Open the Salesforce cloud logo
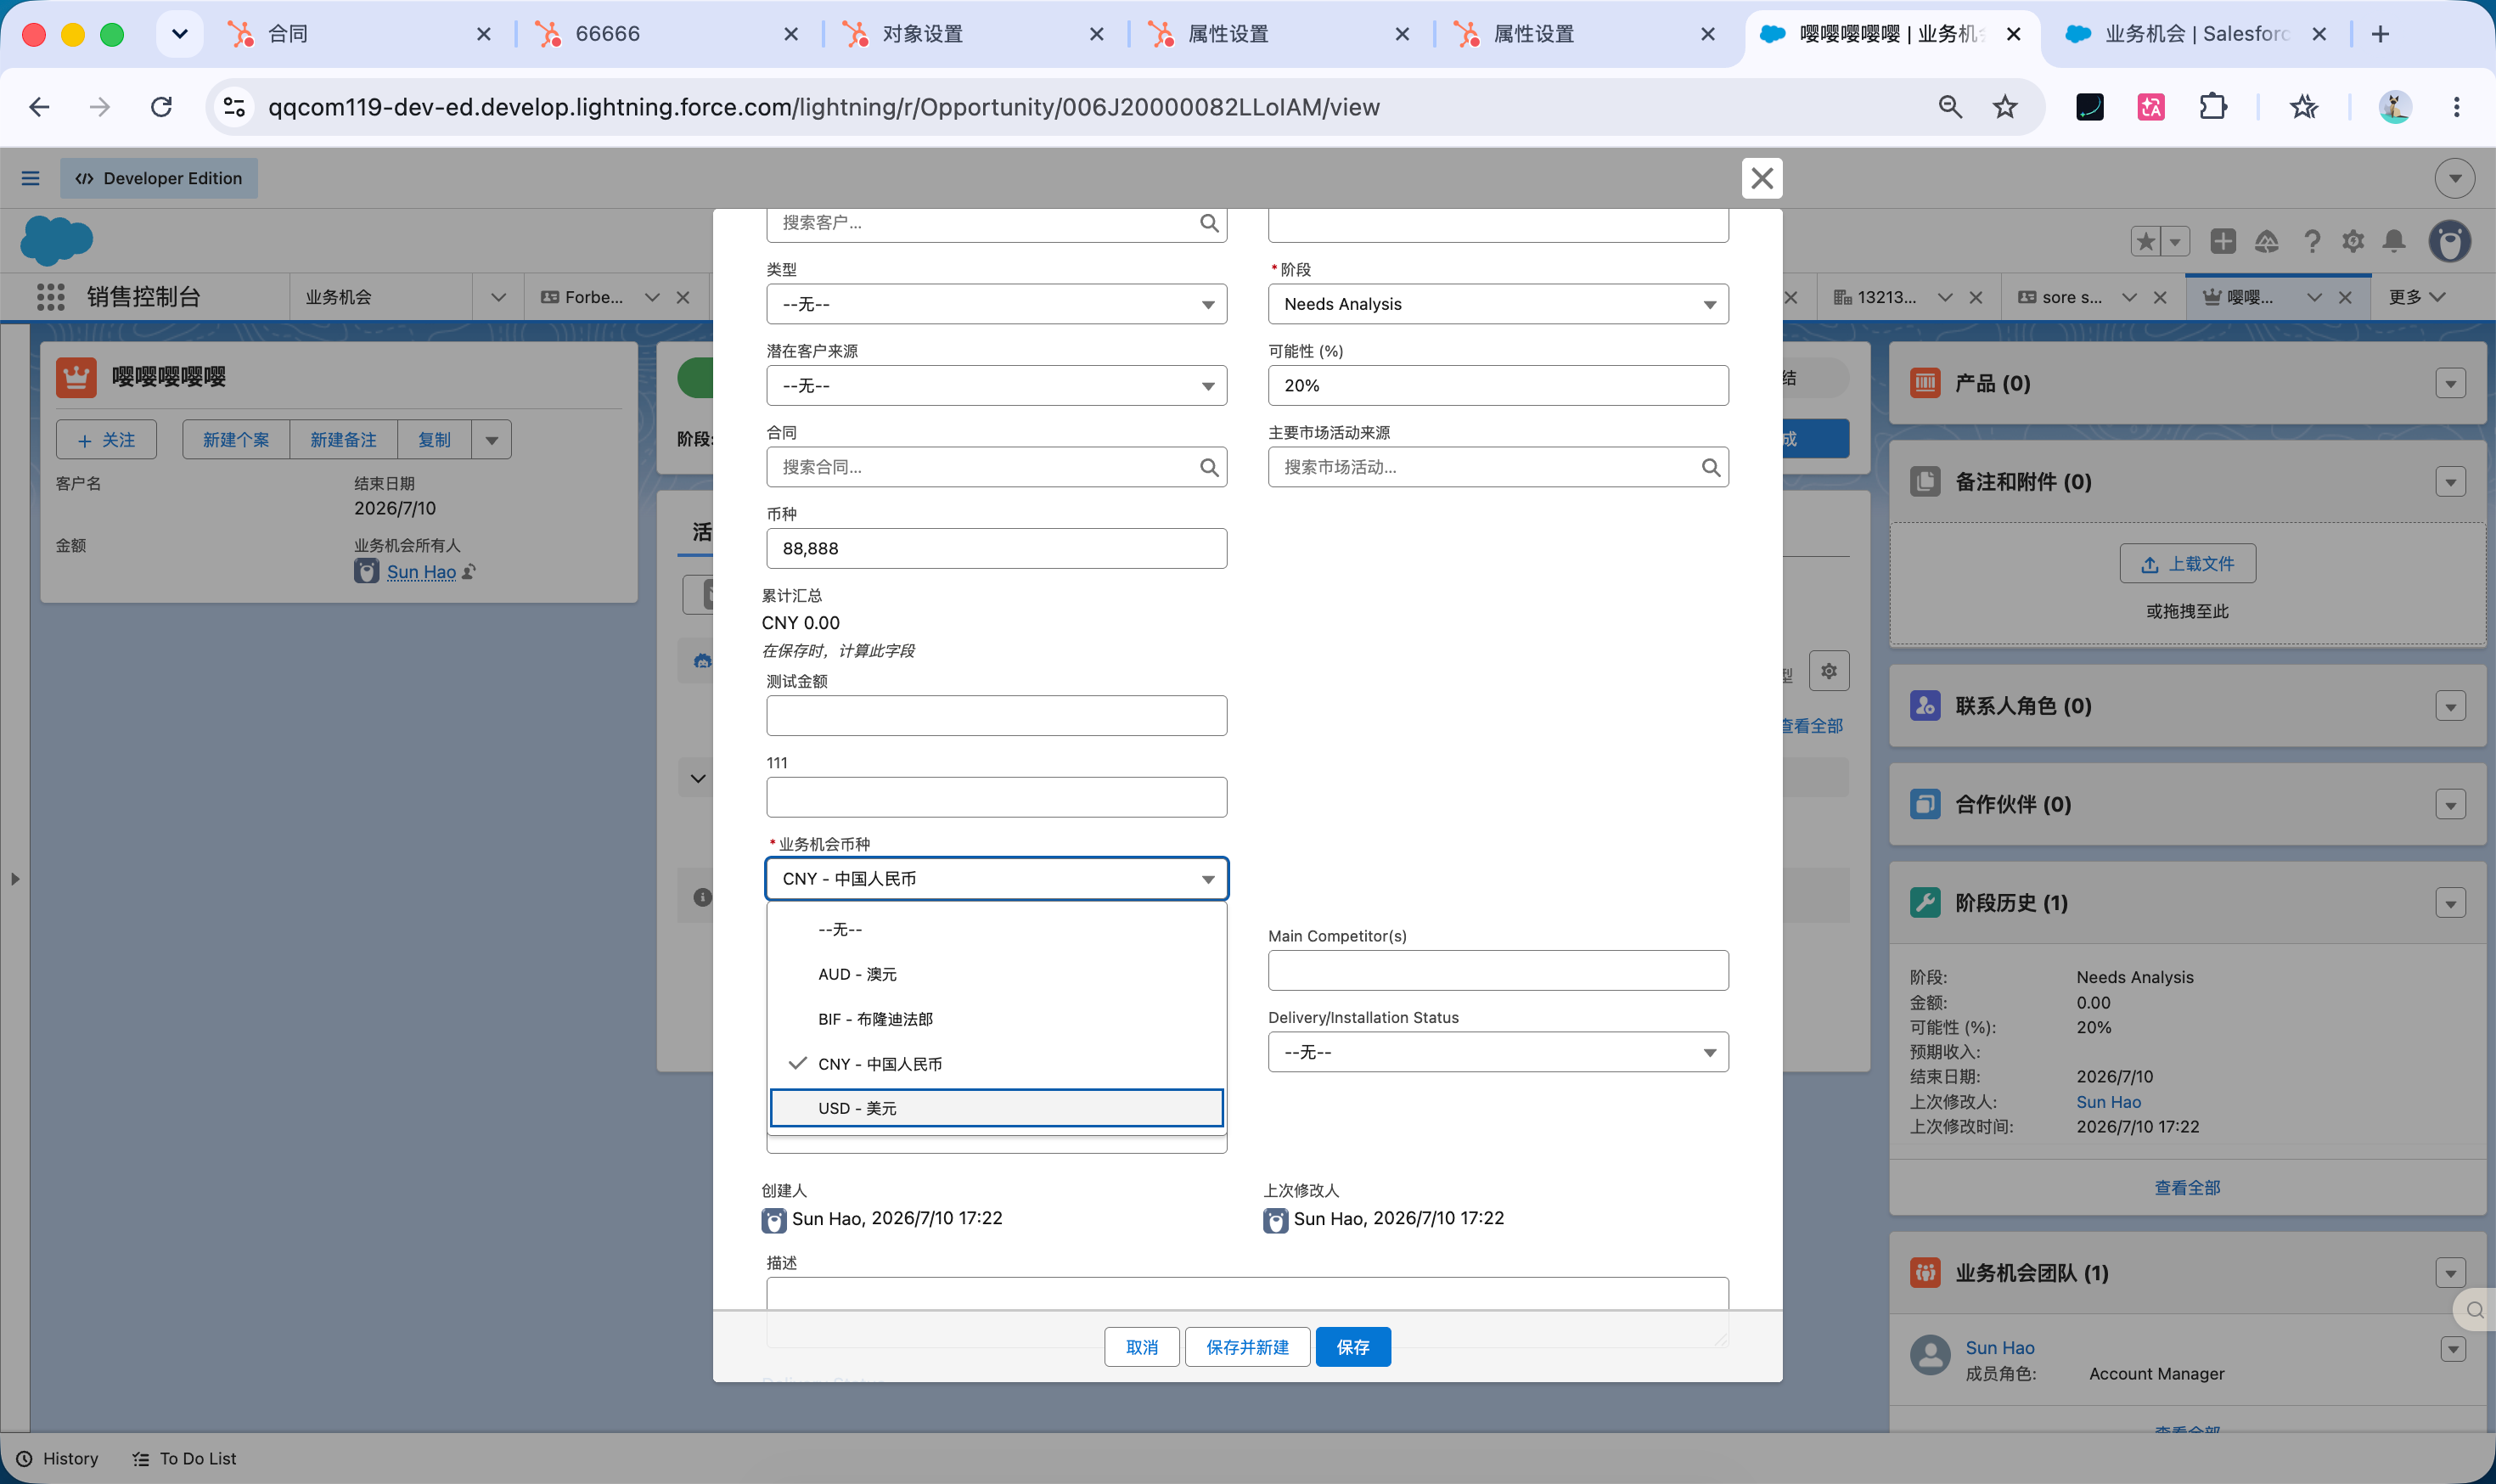The image size is (2496, 1484). point(57,240)
